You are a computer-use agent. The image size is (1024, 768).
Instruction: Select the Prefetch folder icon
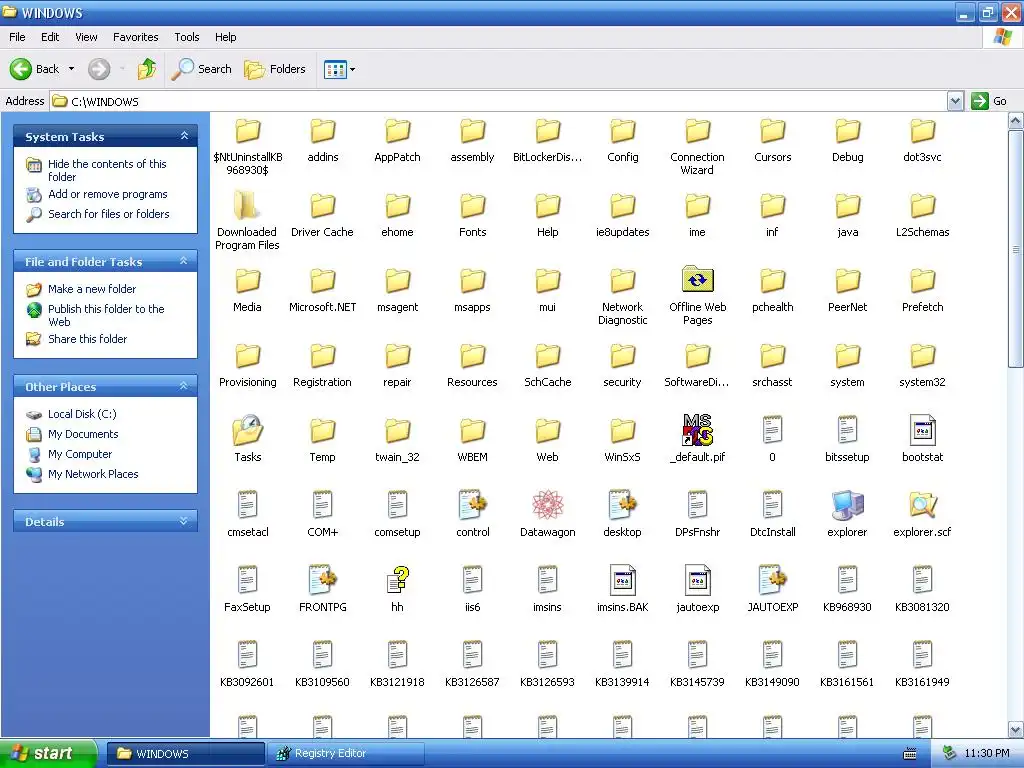coord(922,280)
